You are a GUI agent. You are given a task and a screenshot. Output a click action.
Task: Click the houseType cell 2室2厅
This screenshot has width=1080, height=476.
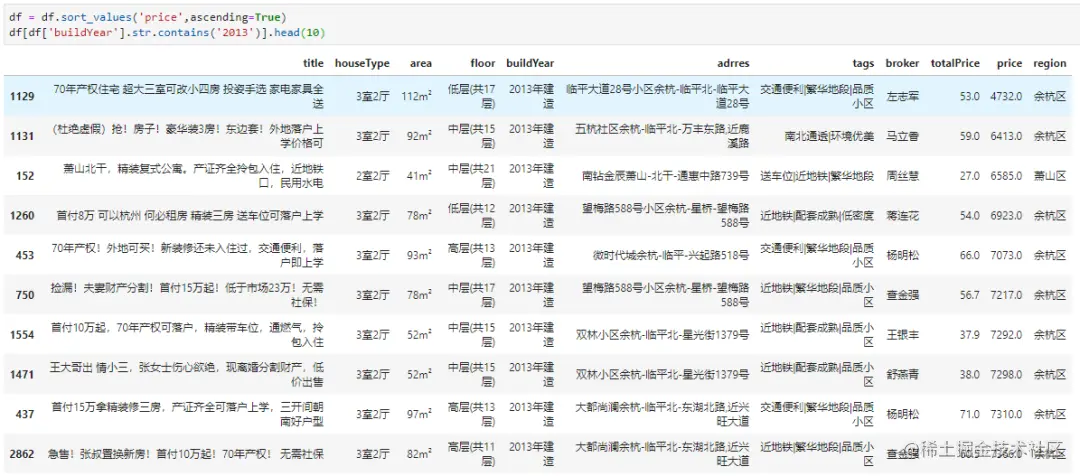click(x=373, y=176)
